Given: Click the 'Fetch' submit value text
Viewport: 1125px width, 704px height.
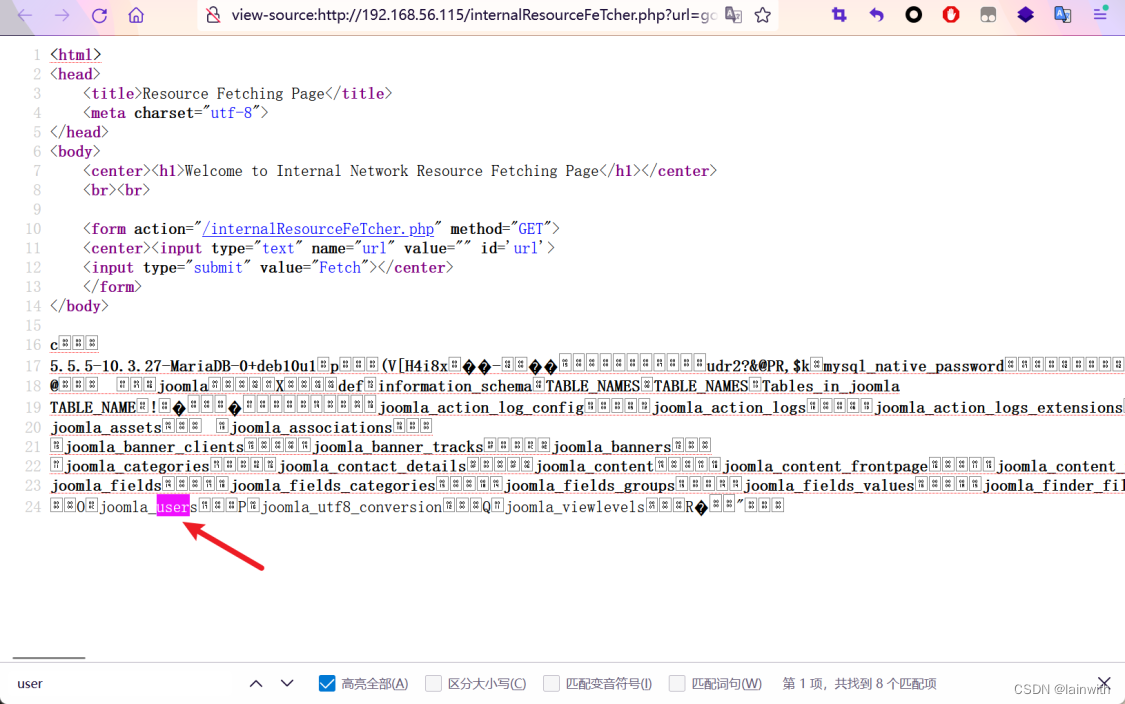Looking at the screenshot, I should (339, 268).
